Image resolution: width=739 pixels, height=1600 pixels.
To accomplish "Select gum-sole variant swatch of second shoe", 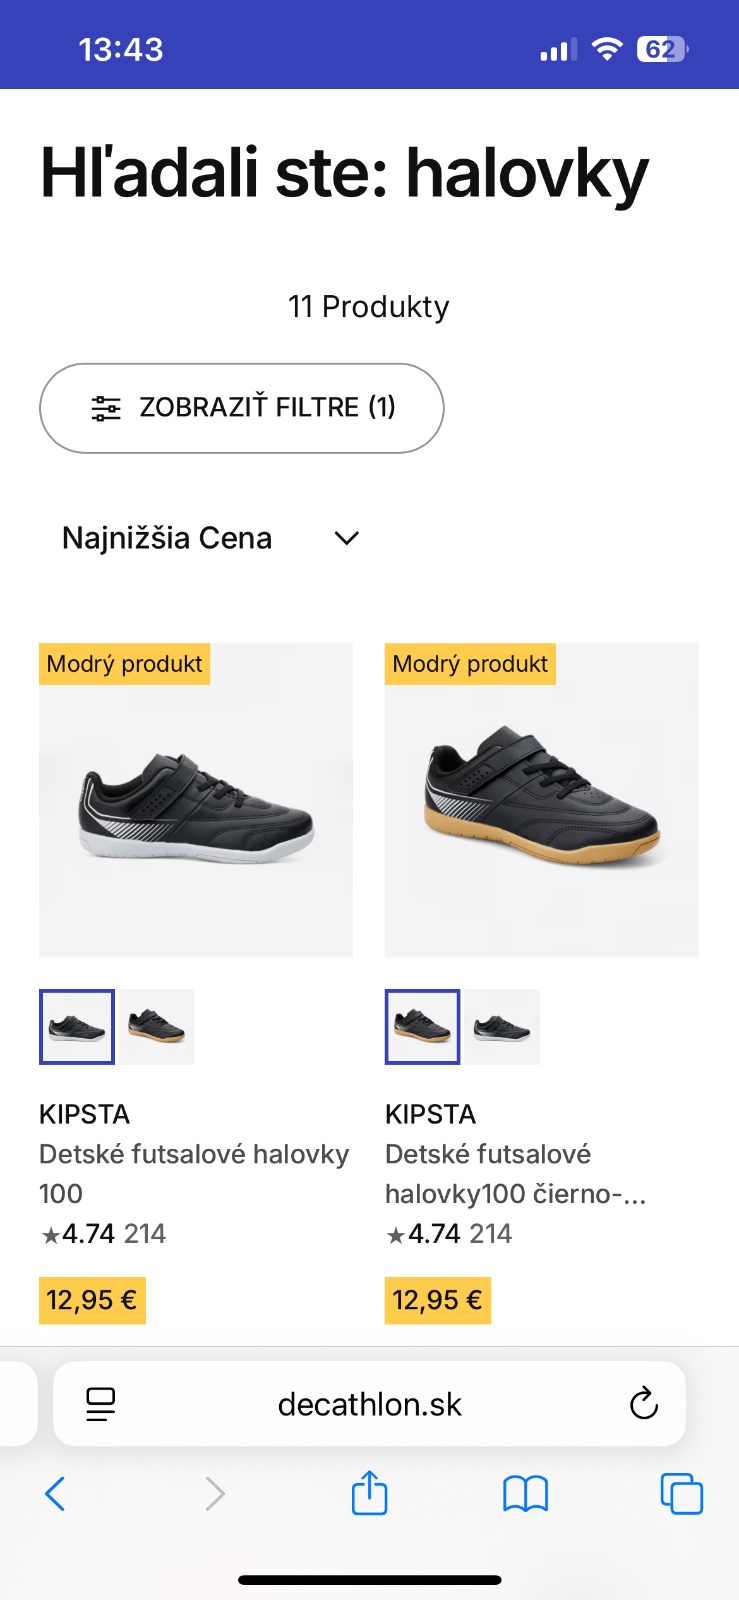I will coord(423,1027).
